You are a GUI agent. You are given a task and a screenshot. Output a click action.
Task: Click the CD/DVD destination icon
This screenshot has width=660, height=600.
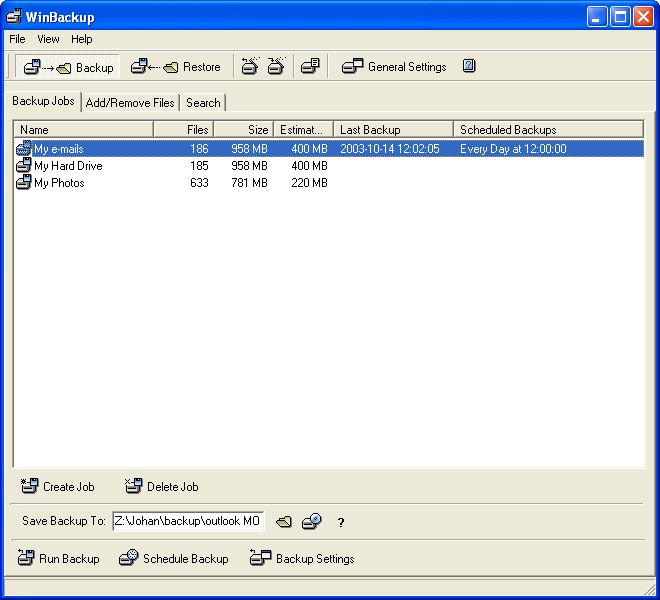312,521
